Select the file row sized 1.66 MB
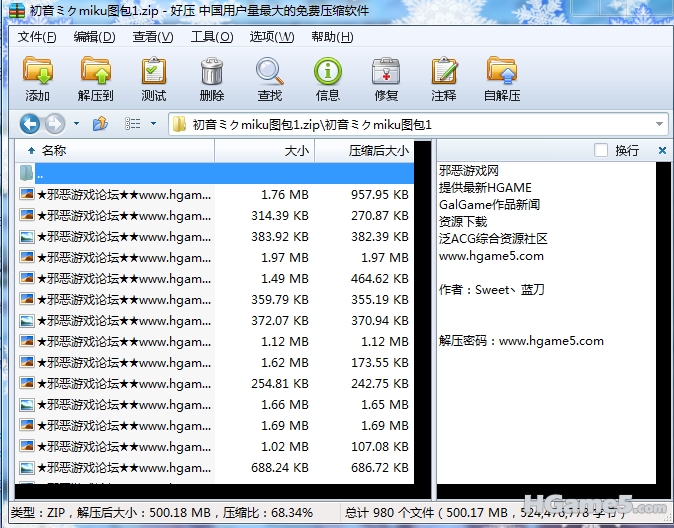The height and width of the screenshot is (528, 674). [215, 405]
